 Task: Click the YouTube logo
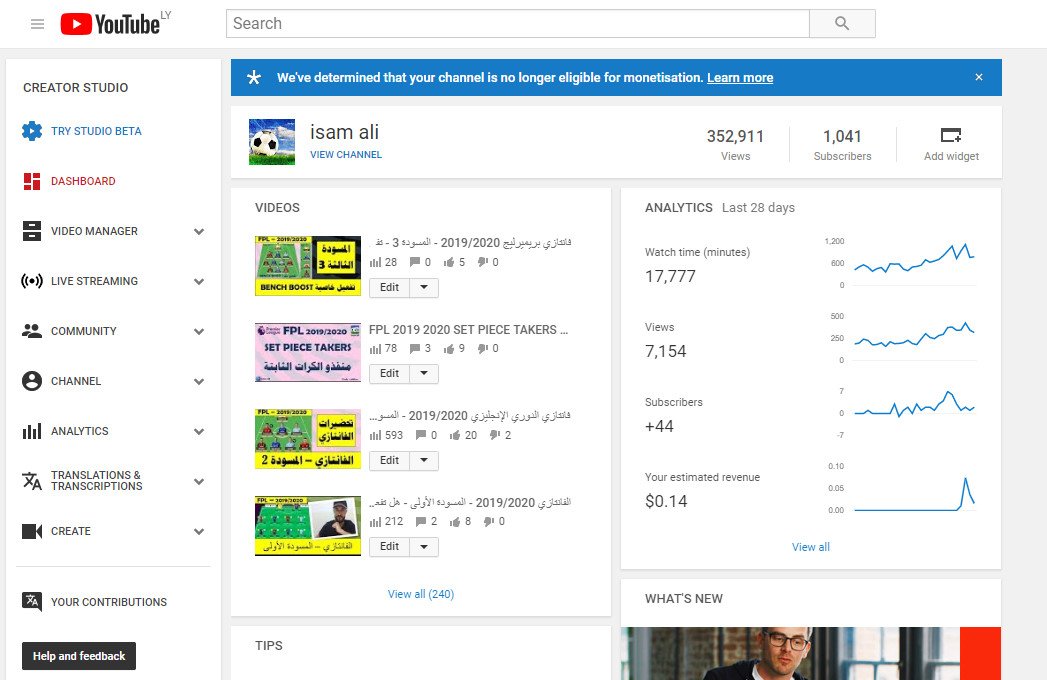click(x=111, y=24)
